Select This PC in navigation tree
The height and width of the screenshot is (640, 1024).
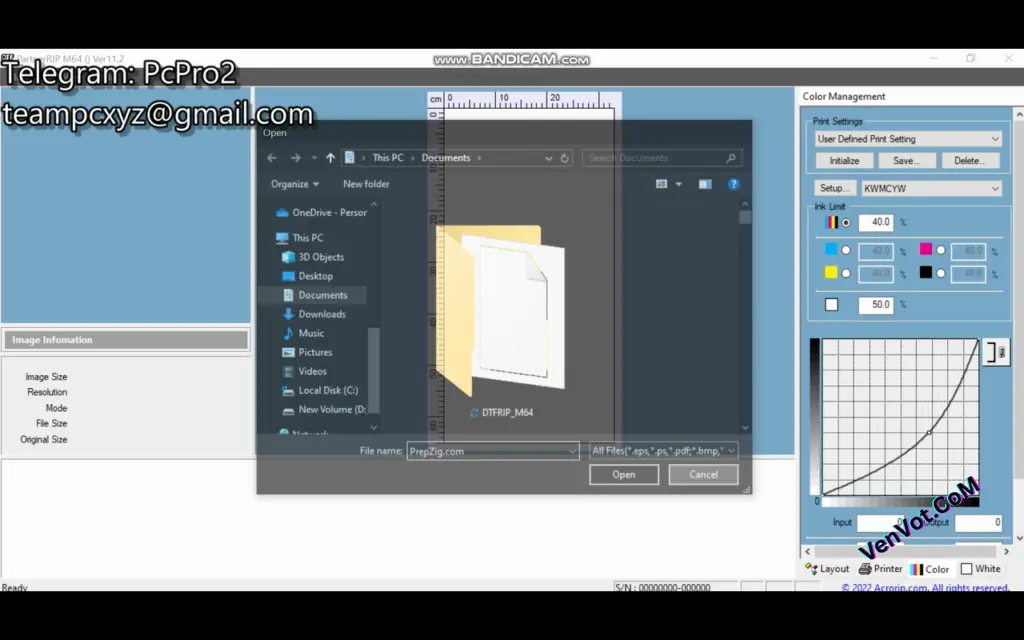click(x=299, y=238)
